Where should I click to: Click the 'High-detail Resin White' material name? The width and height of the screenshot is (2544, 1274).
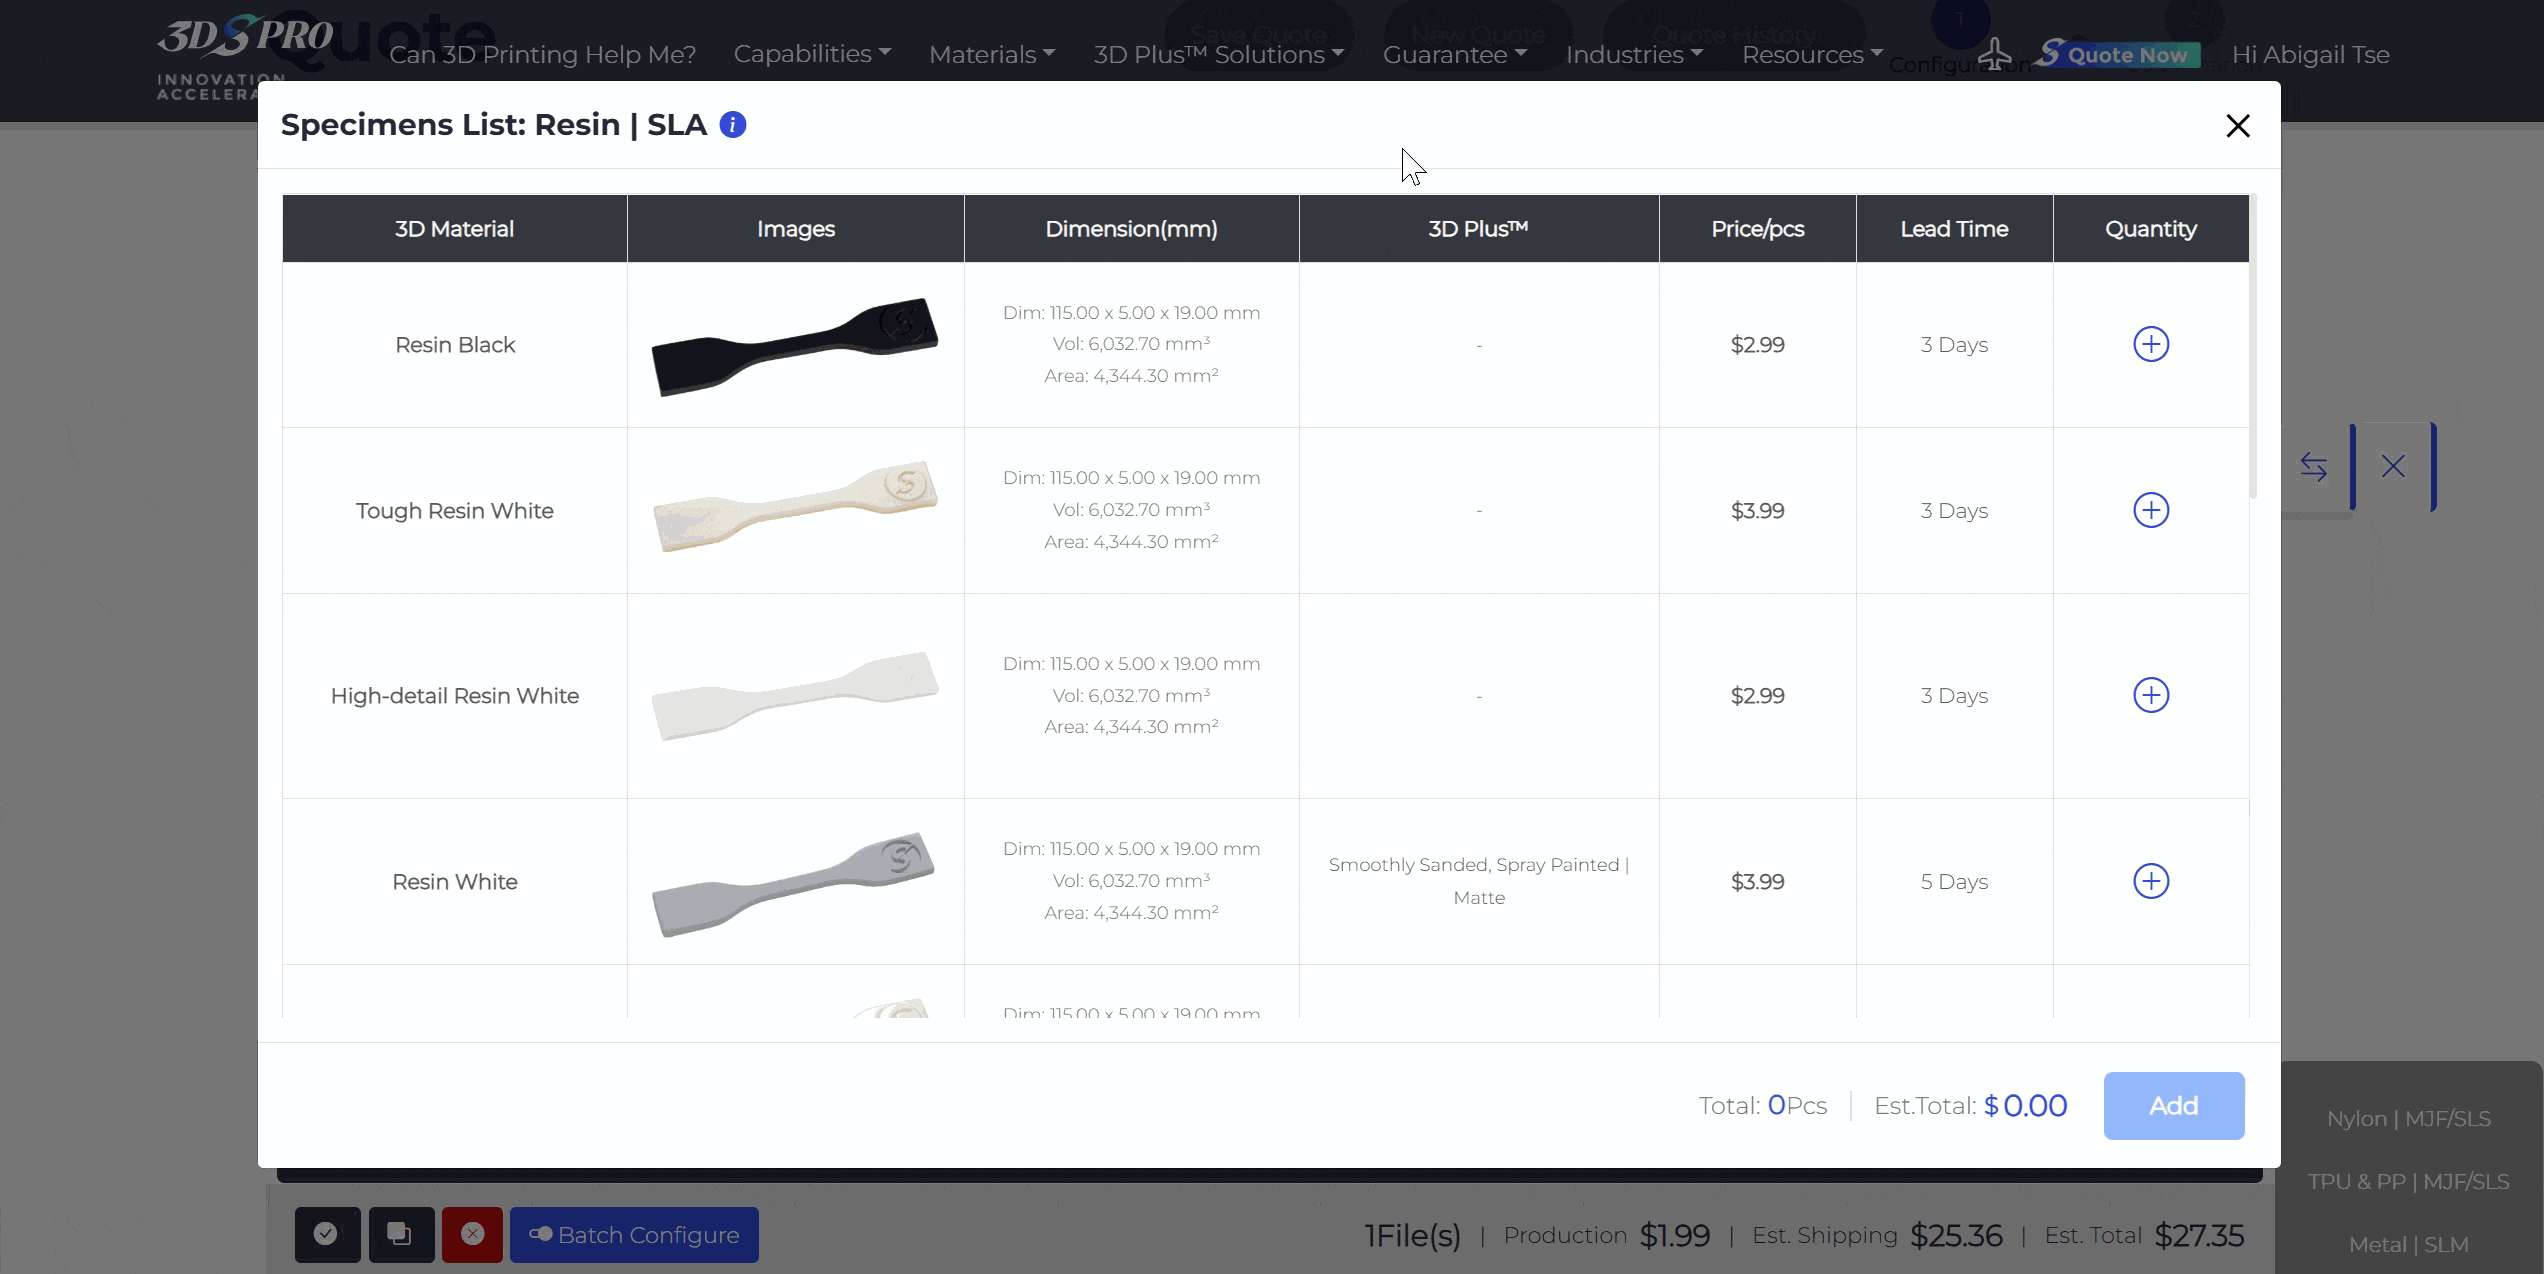click(x=455, y=696)
